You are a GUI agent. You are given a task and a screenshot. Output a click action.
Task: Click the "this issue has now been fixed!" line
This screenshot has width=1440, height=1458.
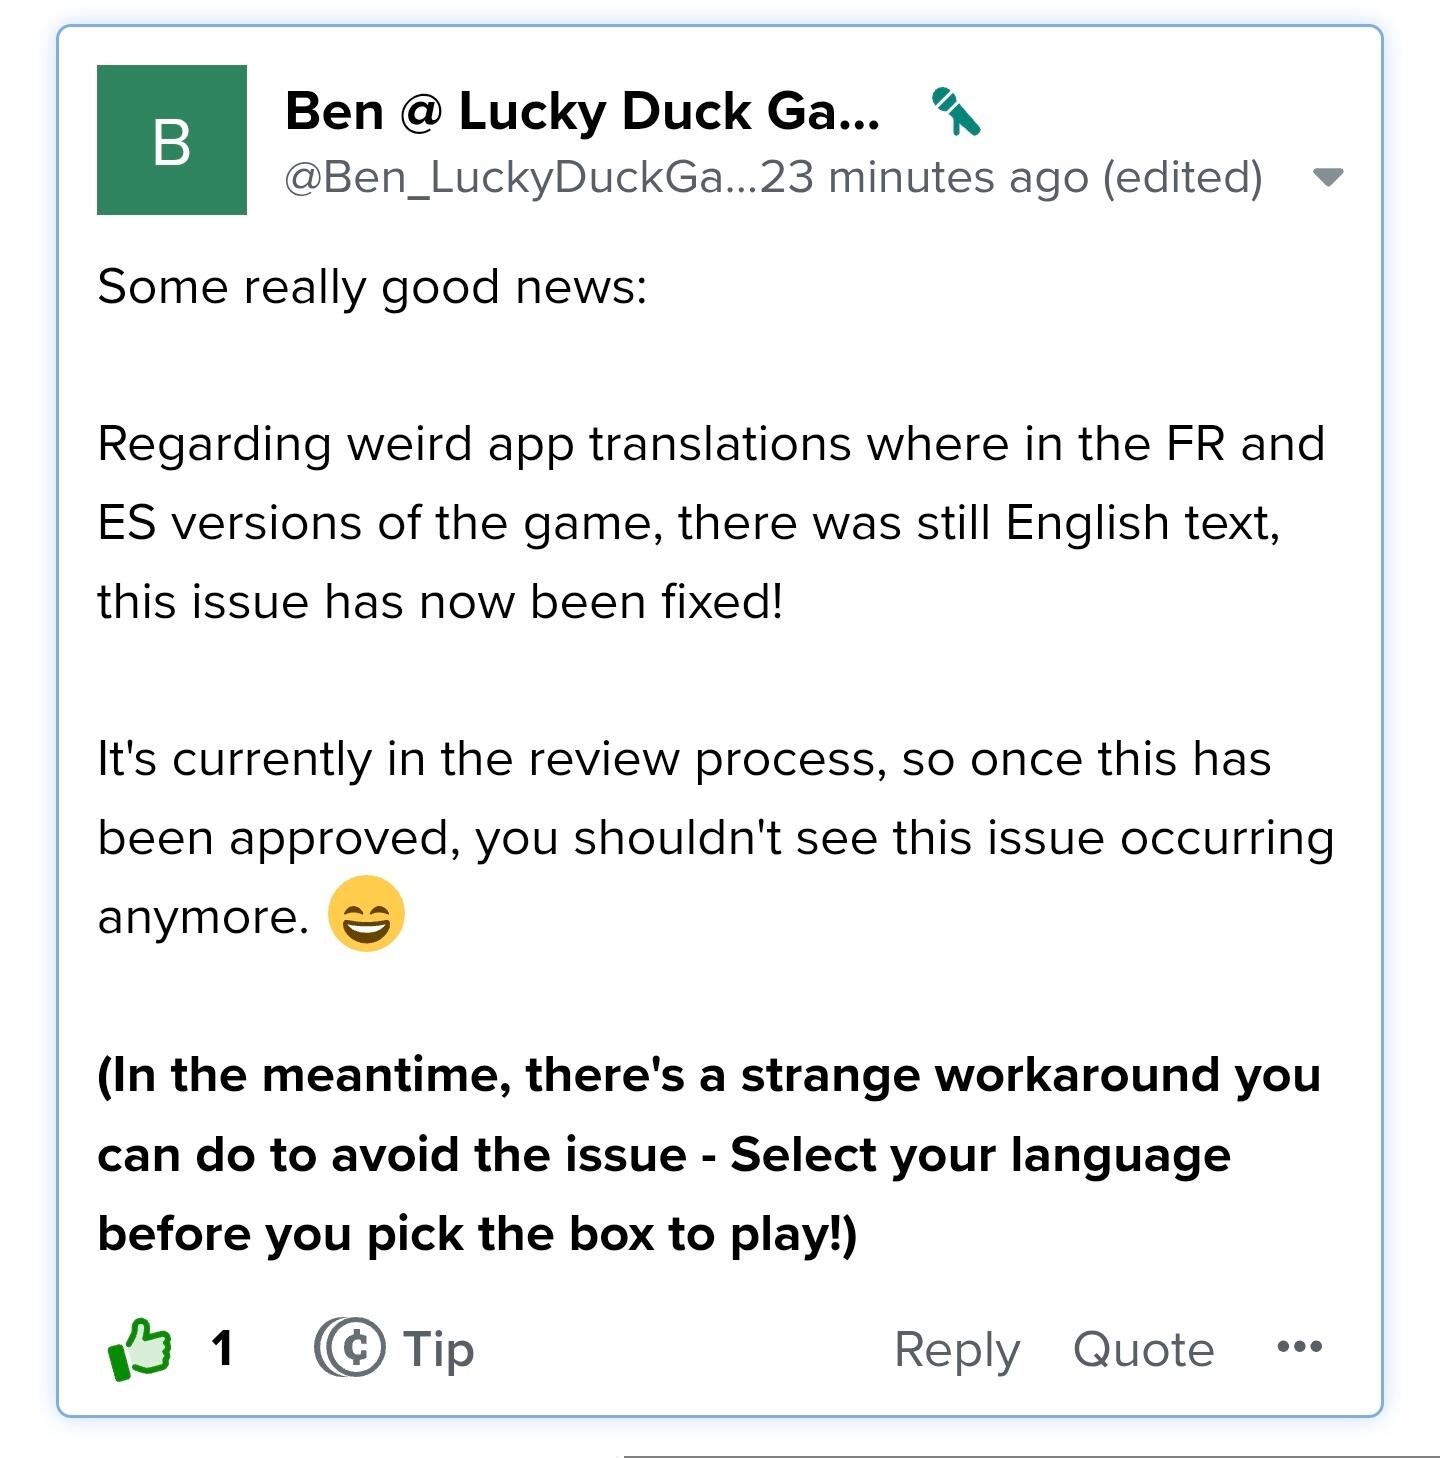coord(440,602)
